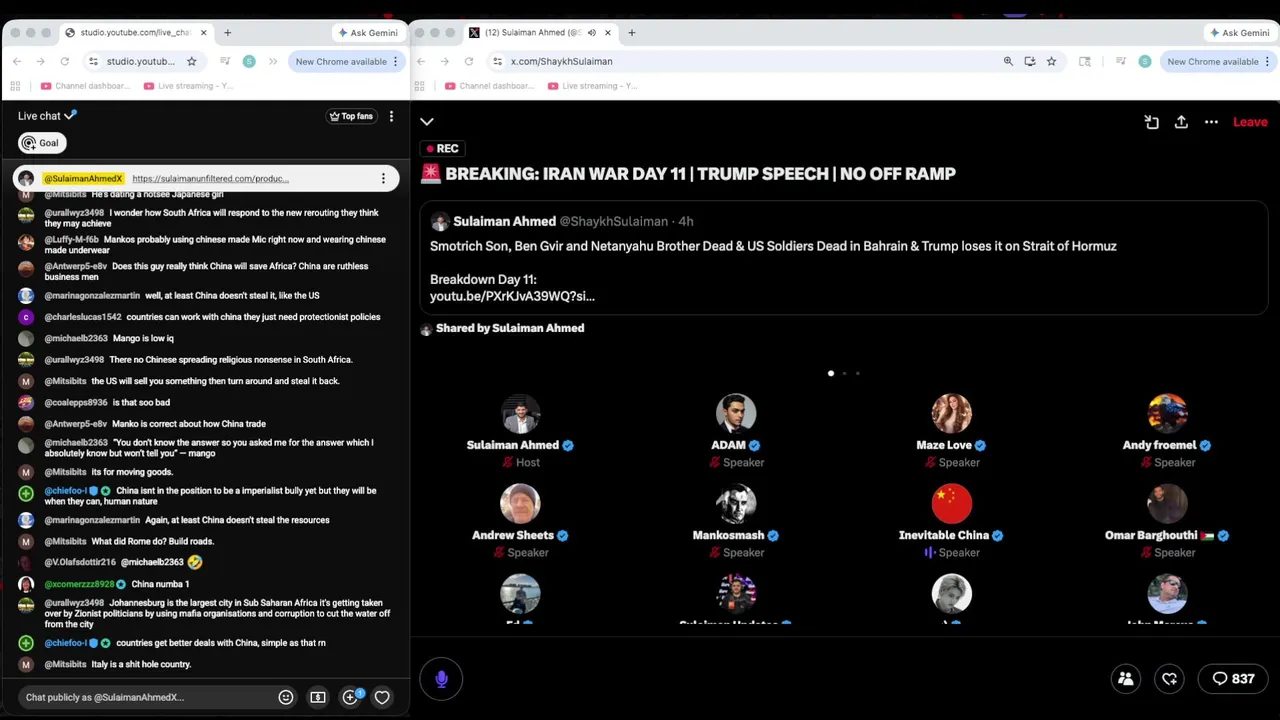Open Channel dashboard bookmark in left window
The image size is (1280, 720).
point(85,86)
